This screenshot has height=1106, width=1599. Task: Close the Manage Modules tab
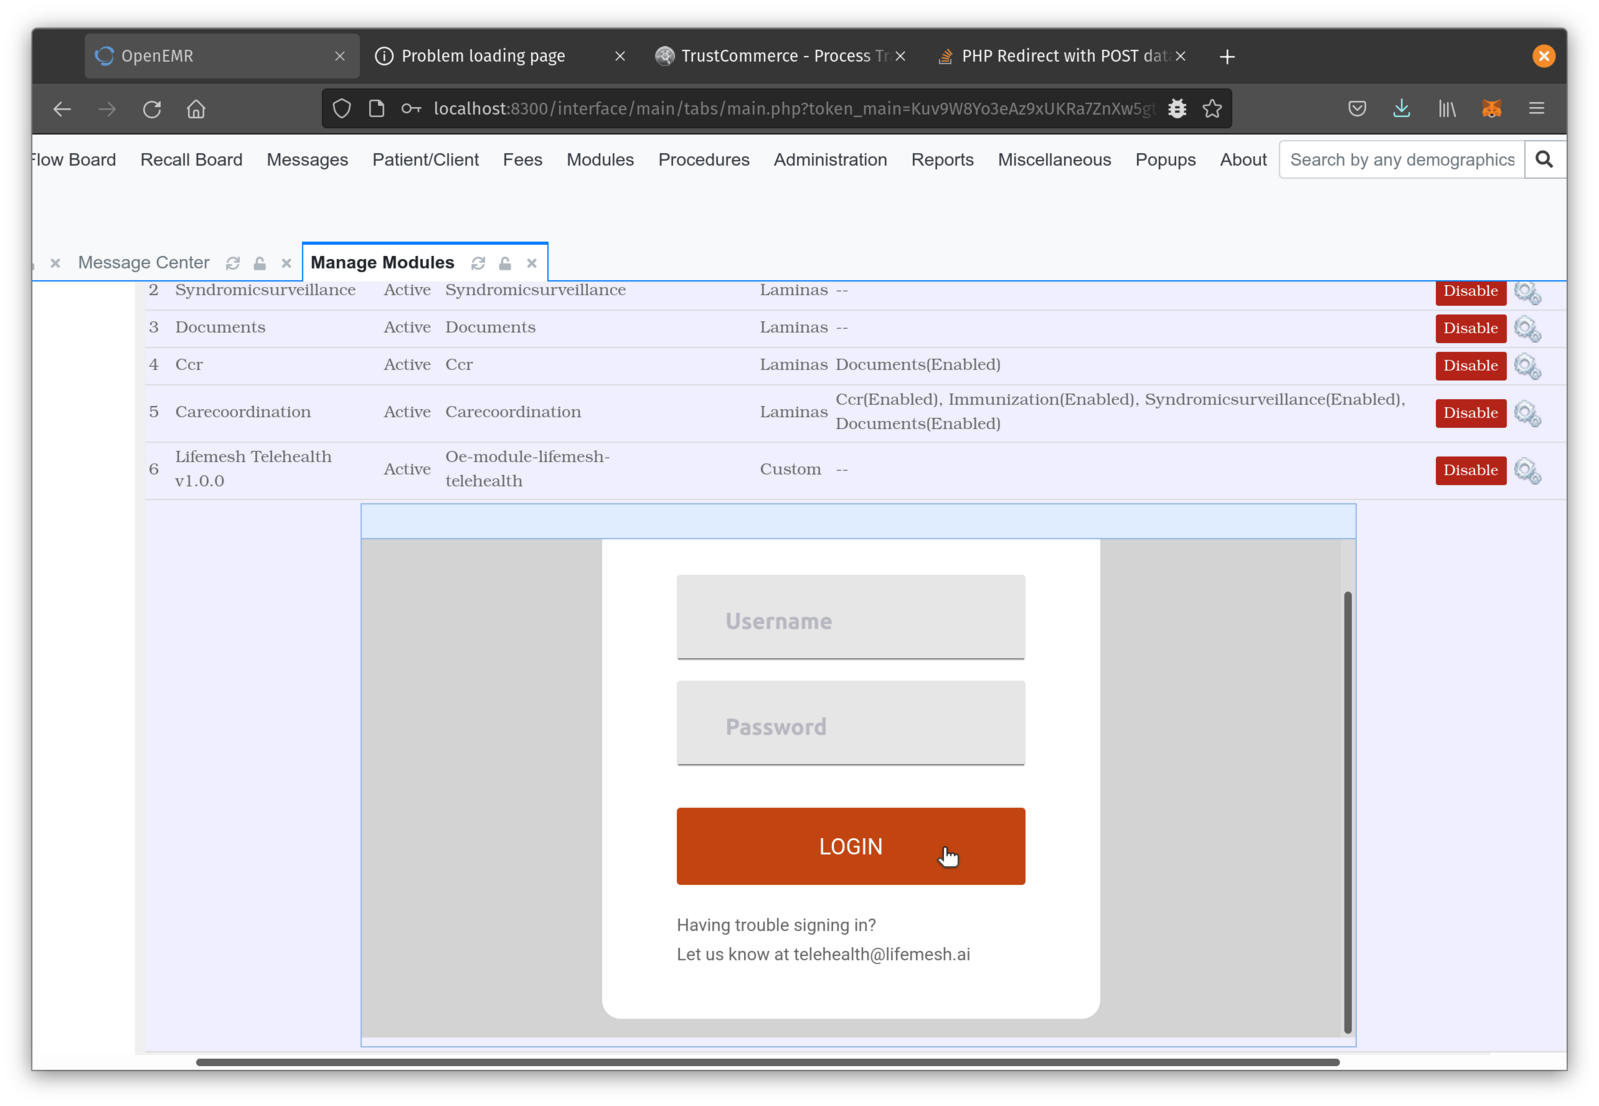[532, 263]
